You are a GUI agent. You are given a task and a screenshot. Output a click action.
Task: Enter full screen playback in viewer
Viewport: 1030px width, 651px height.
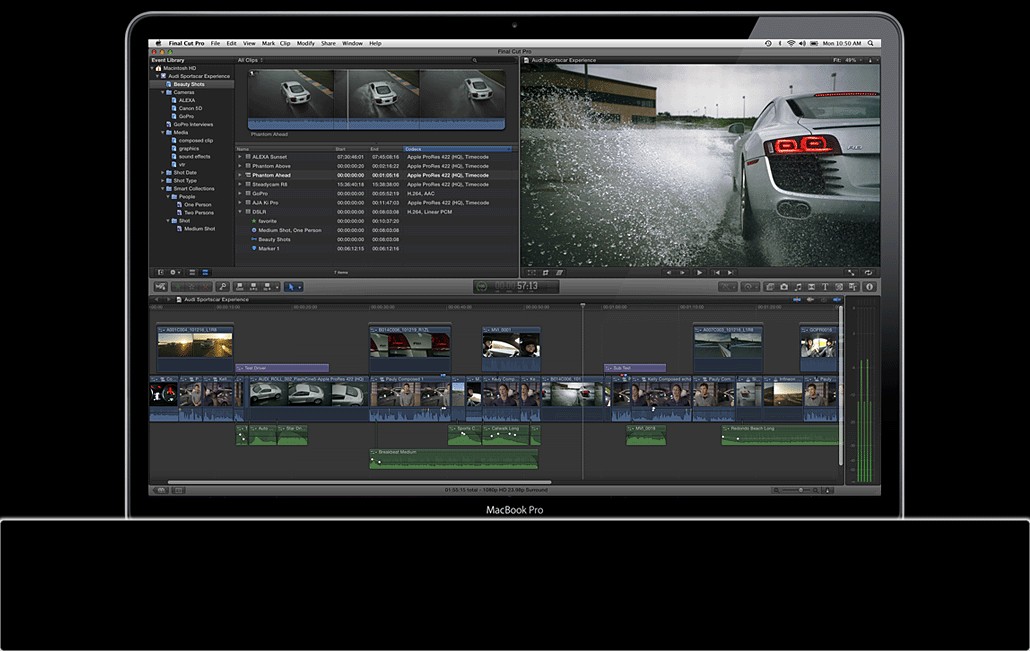coord(851,272)
